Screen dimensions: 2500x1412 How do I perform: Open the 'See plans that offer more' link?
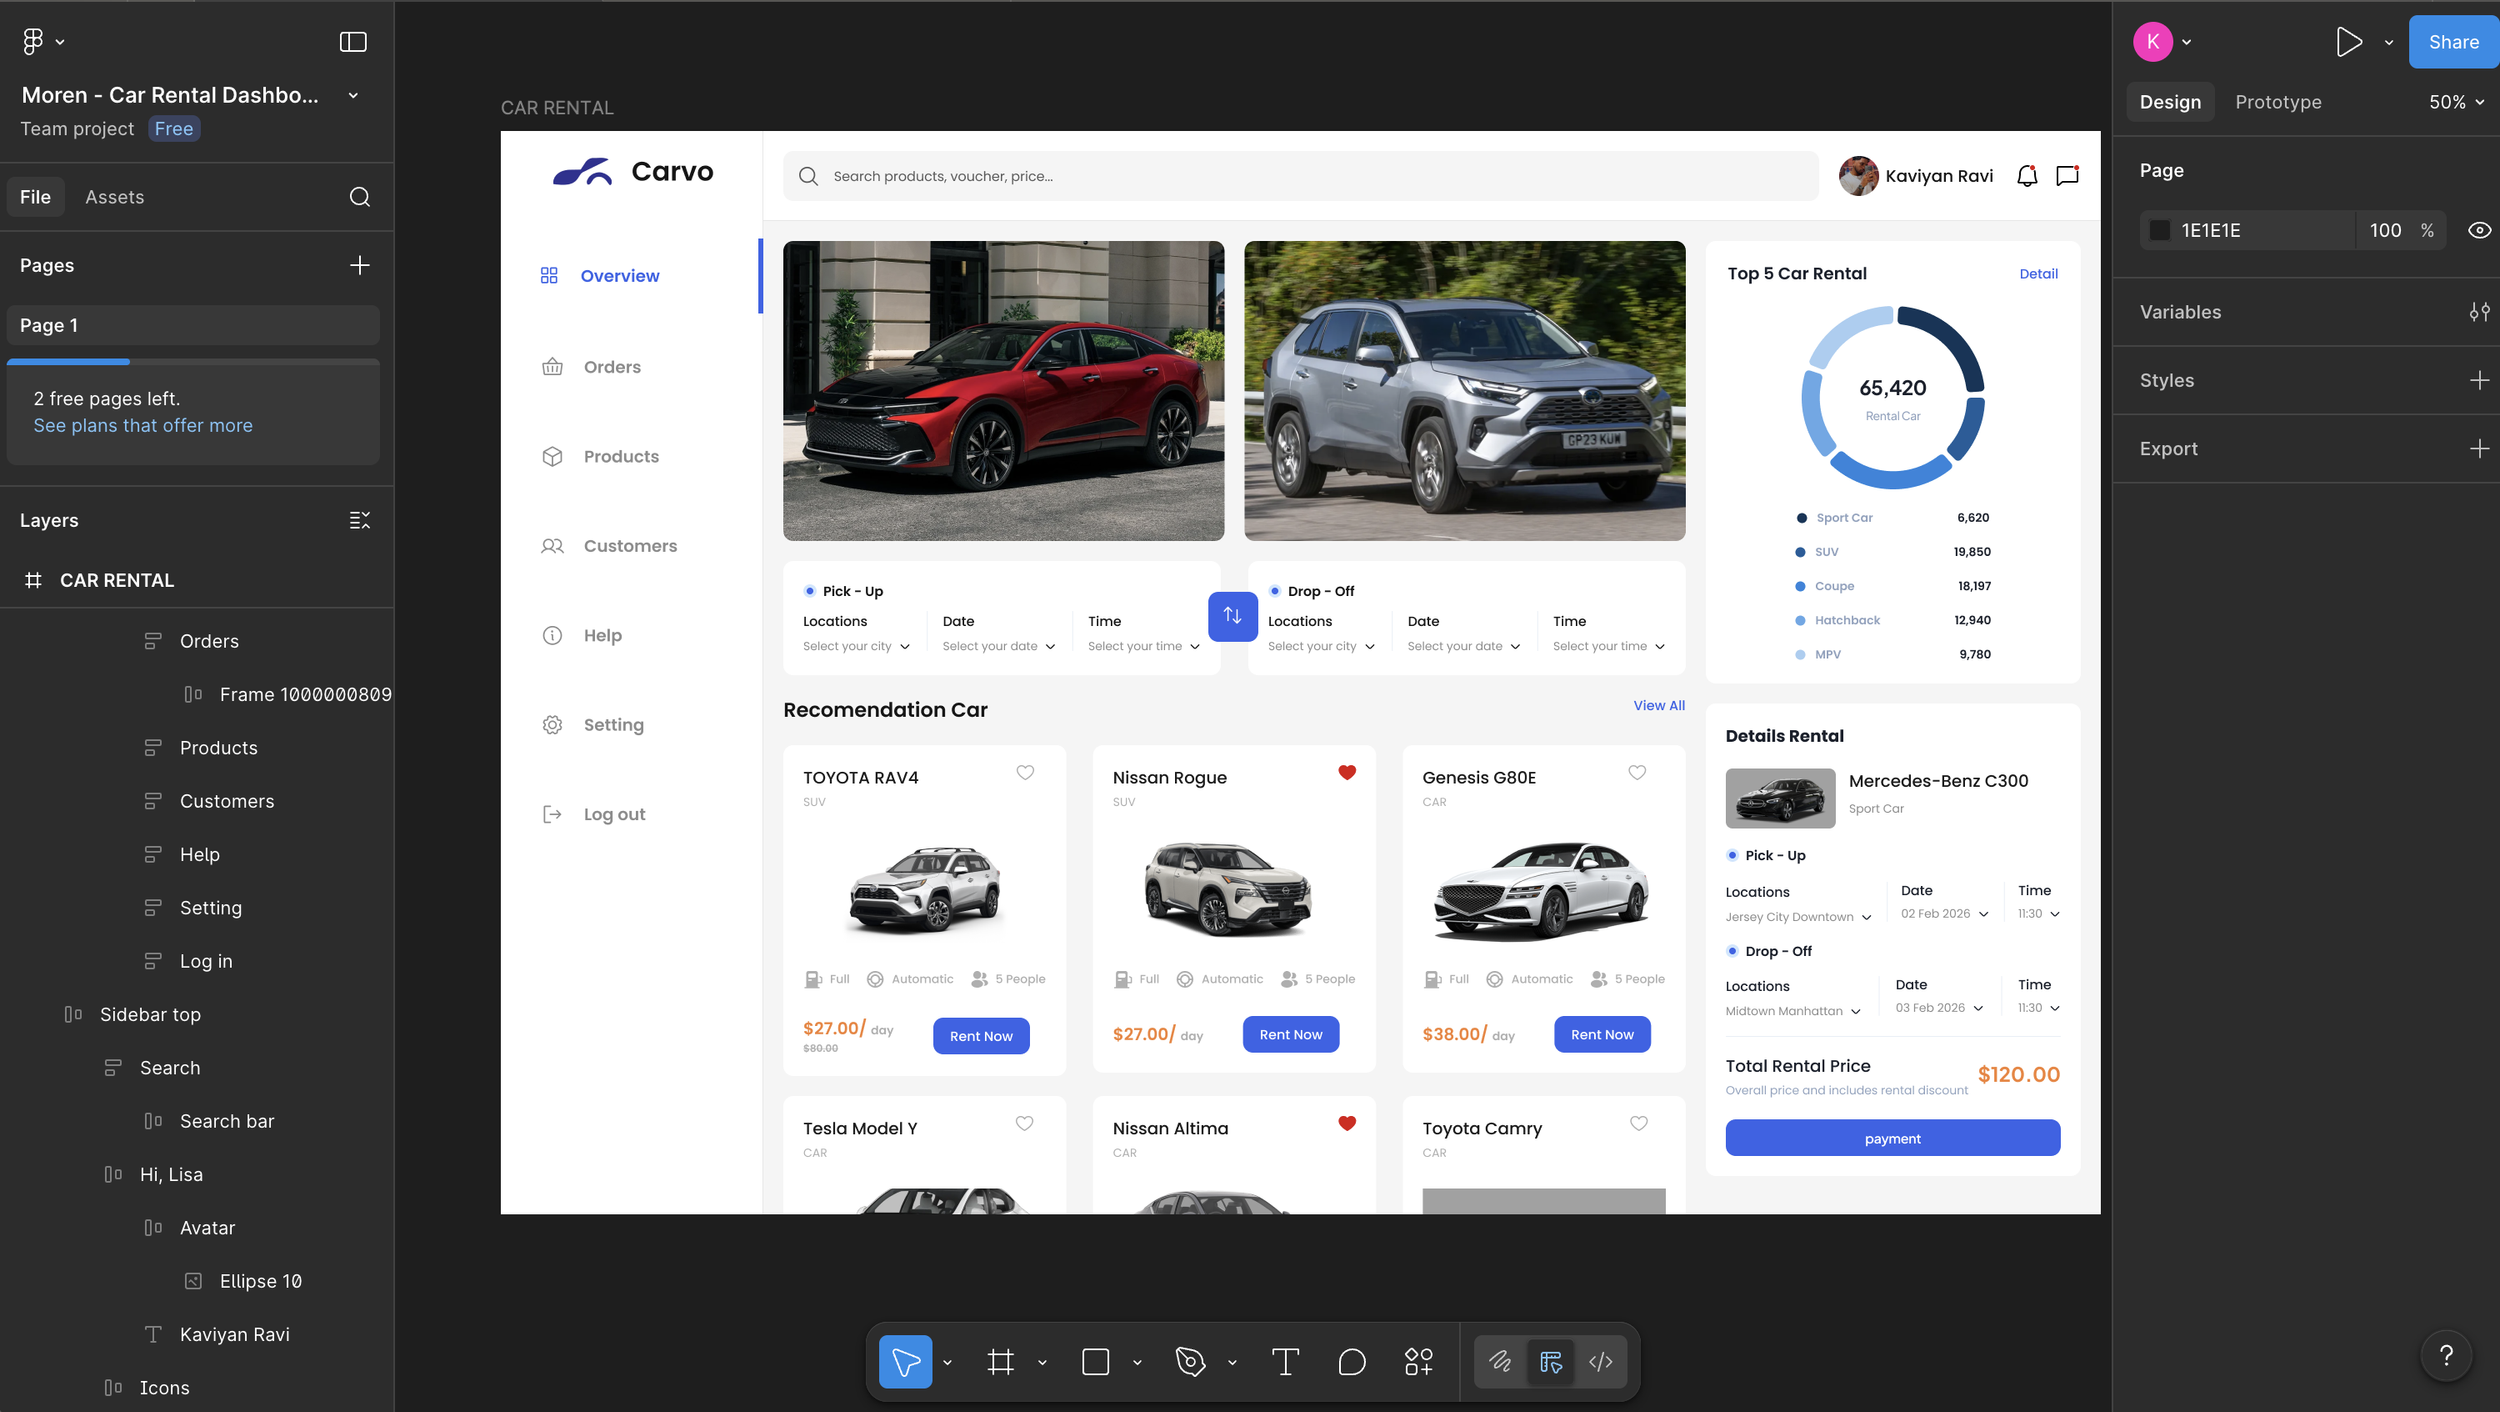pyautogui.click(x=143, y=425)
